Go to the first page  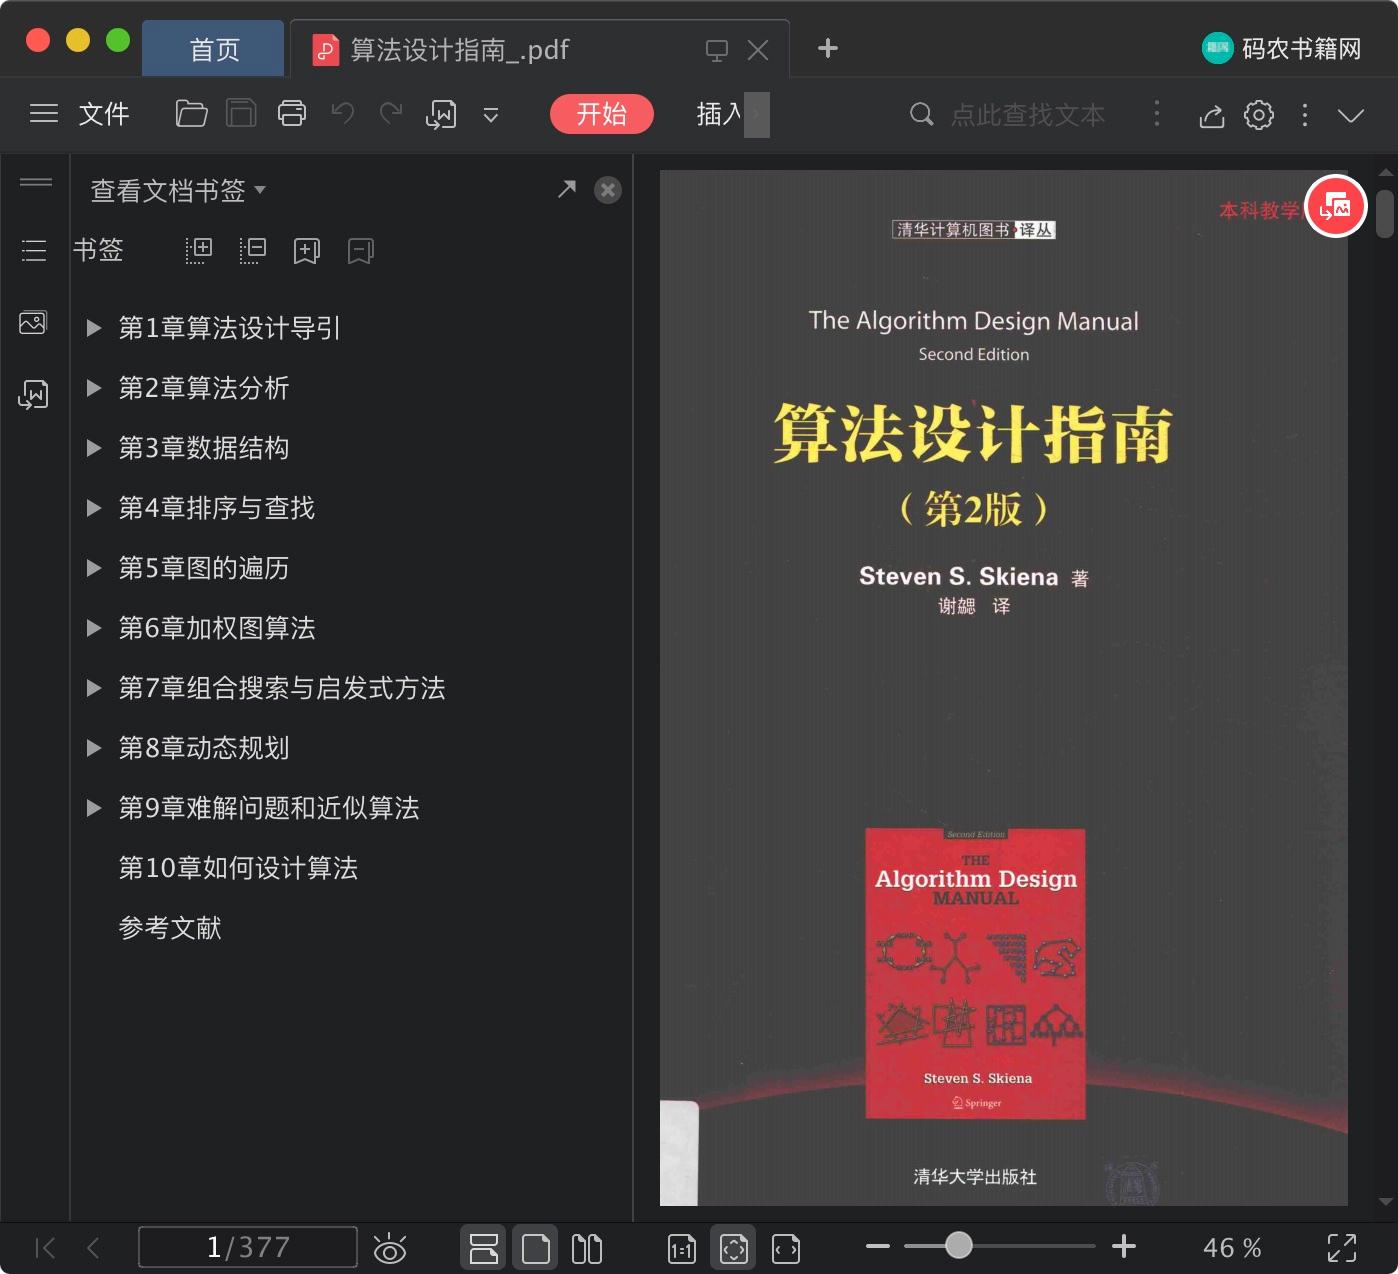click(45, 1248)
